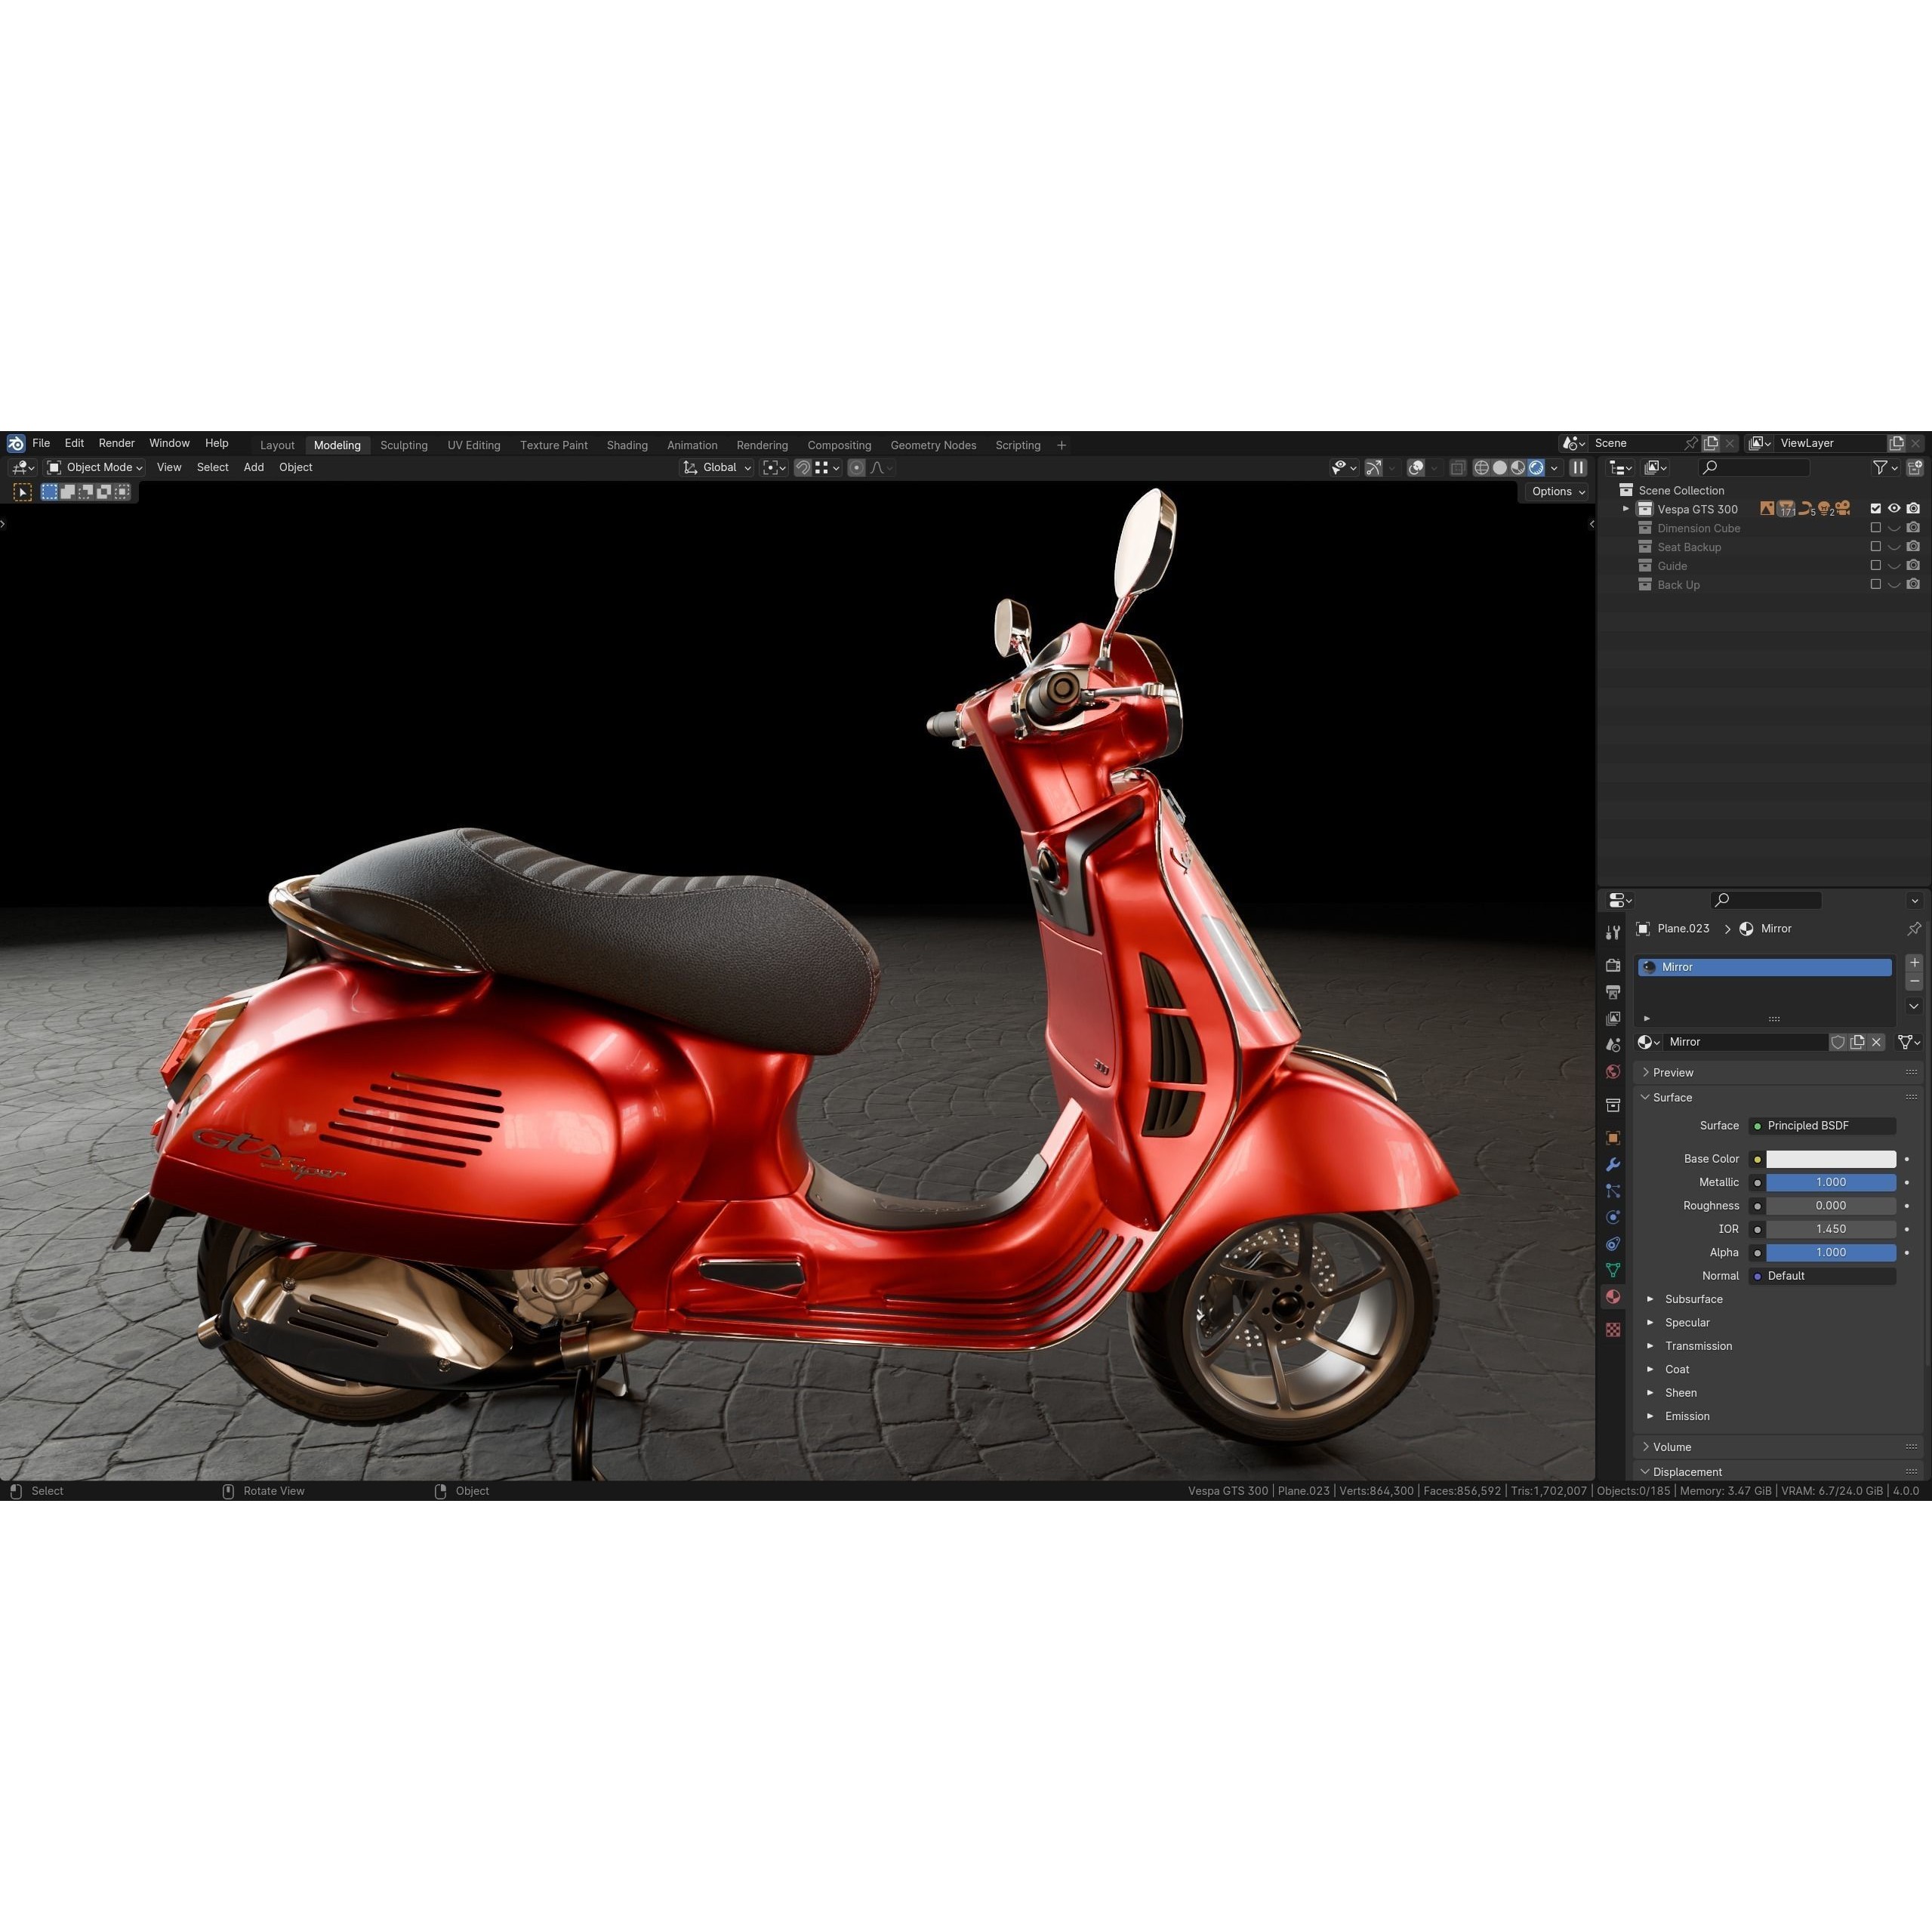
Task: Select the Tweak select box tool
Action: pos(22,492)
